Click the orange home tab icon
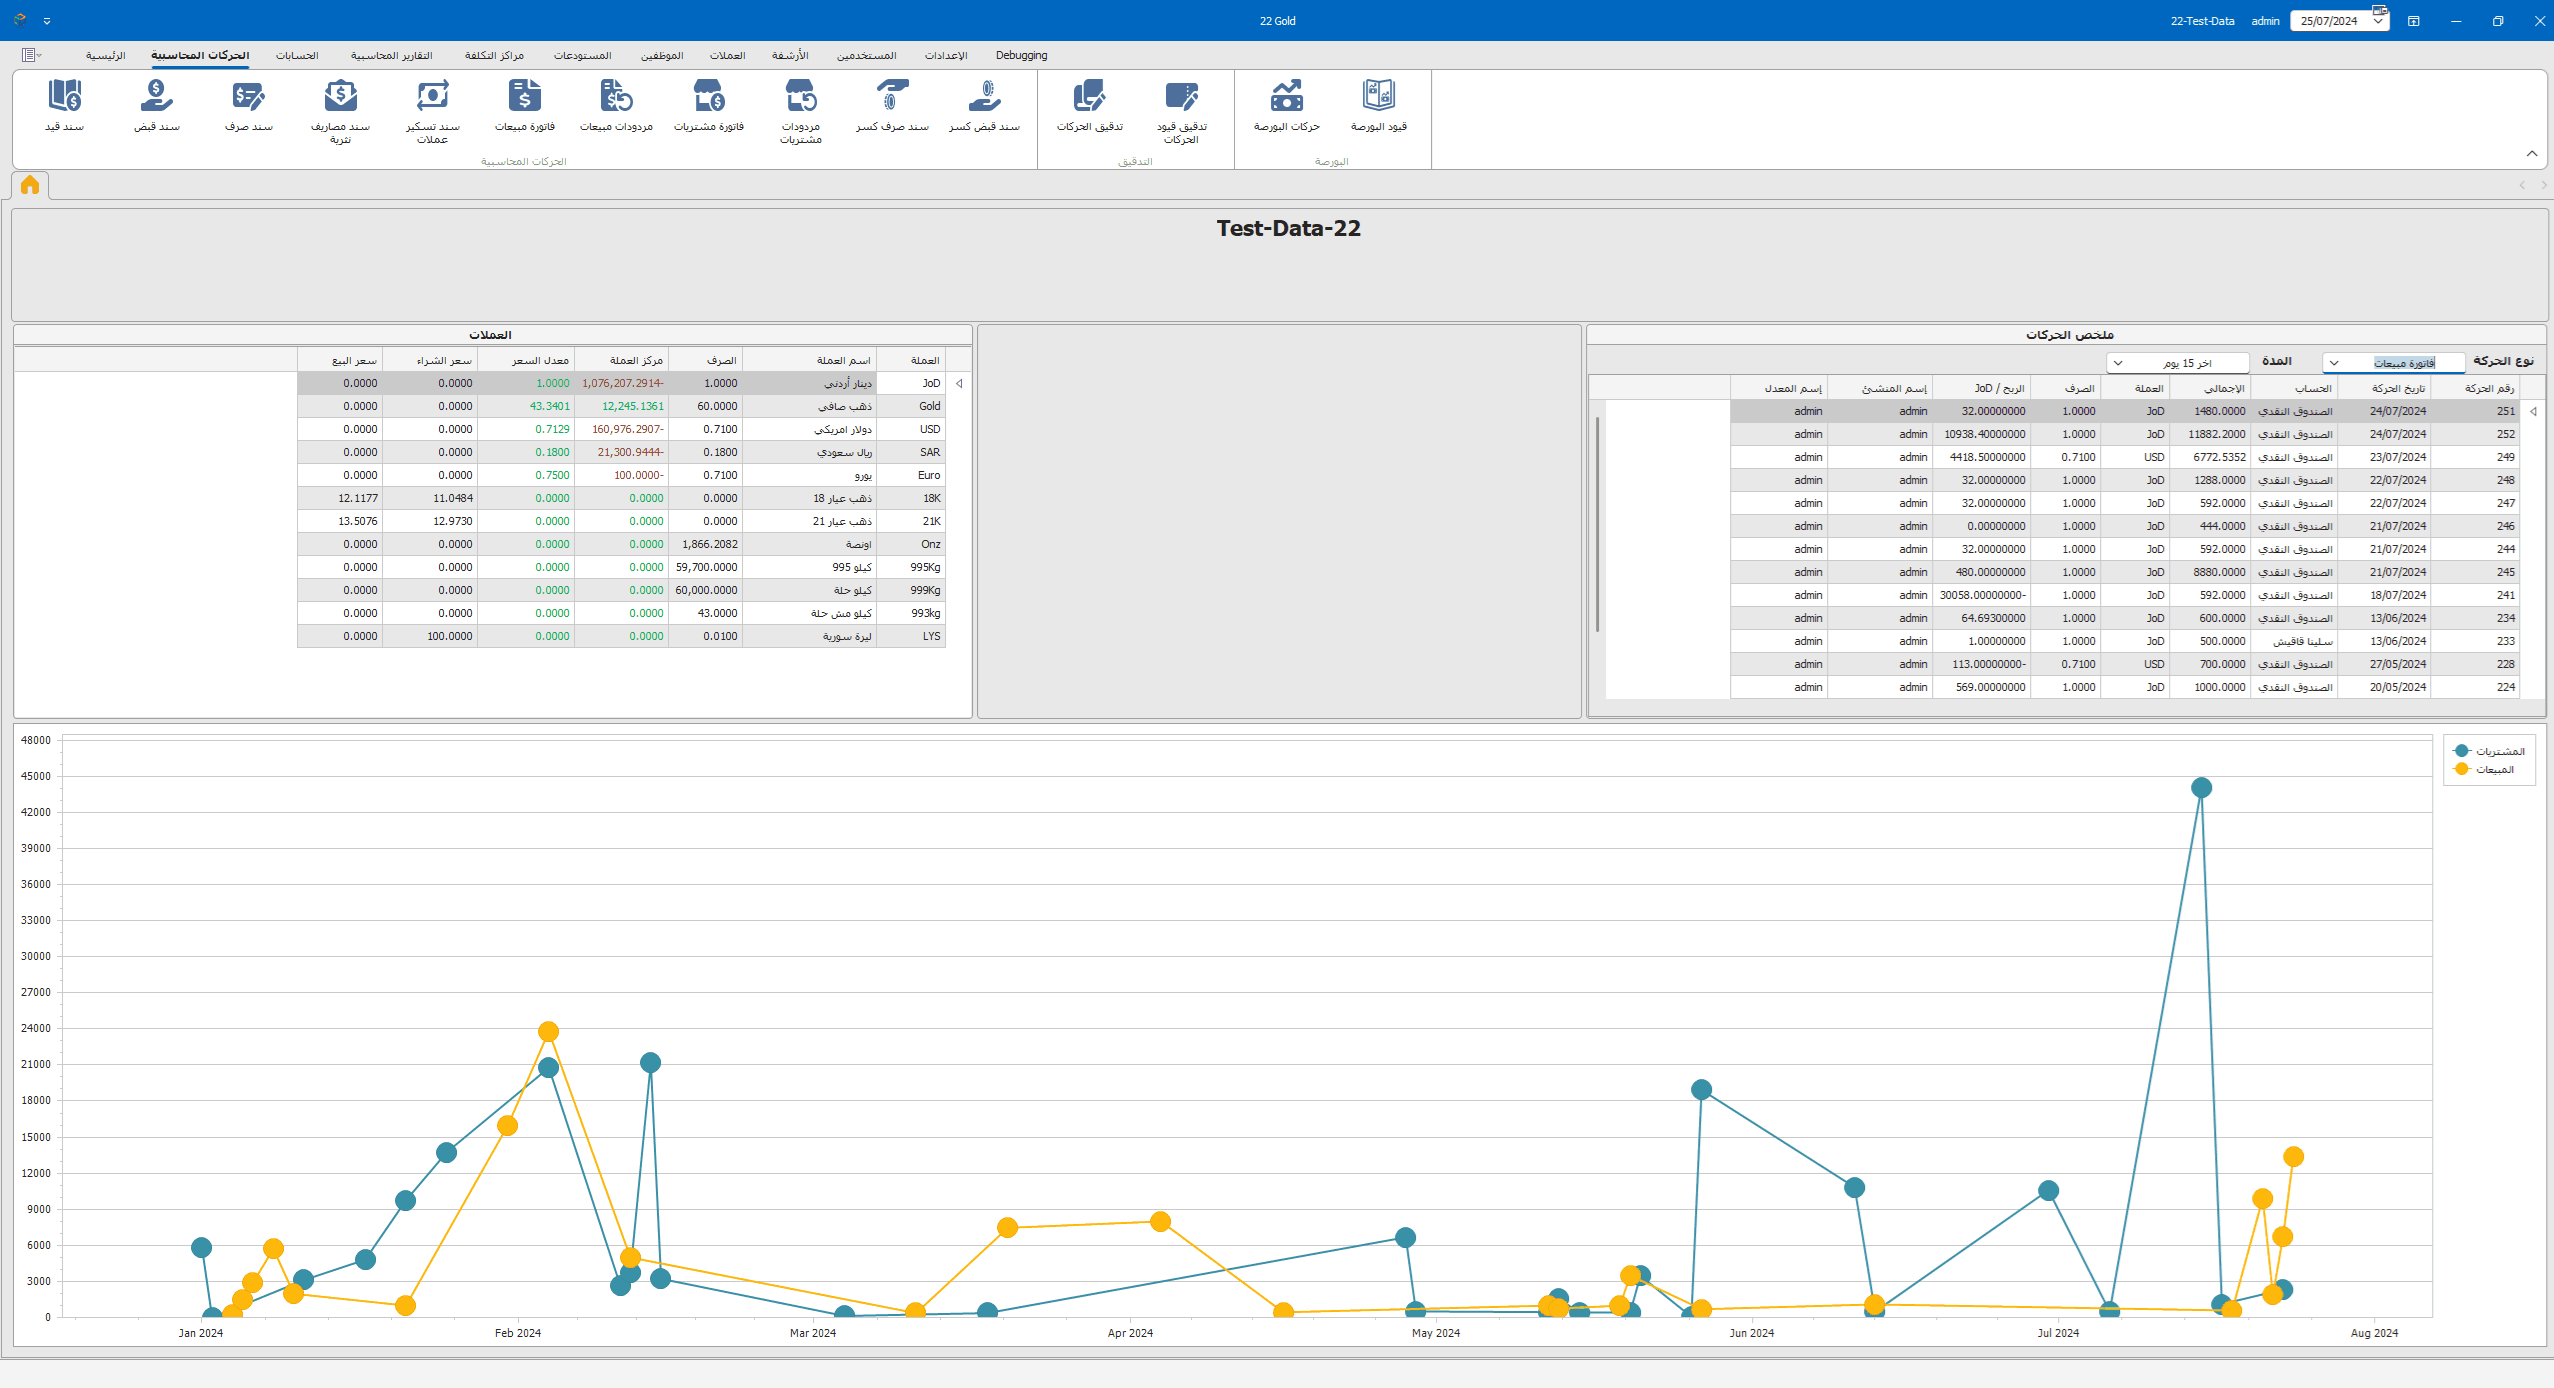The image size is (2554, 1388). (x=30, y=185)
